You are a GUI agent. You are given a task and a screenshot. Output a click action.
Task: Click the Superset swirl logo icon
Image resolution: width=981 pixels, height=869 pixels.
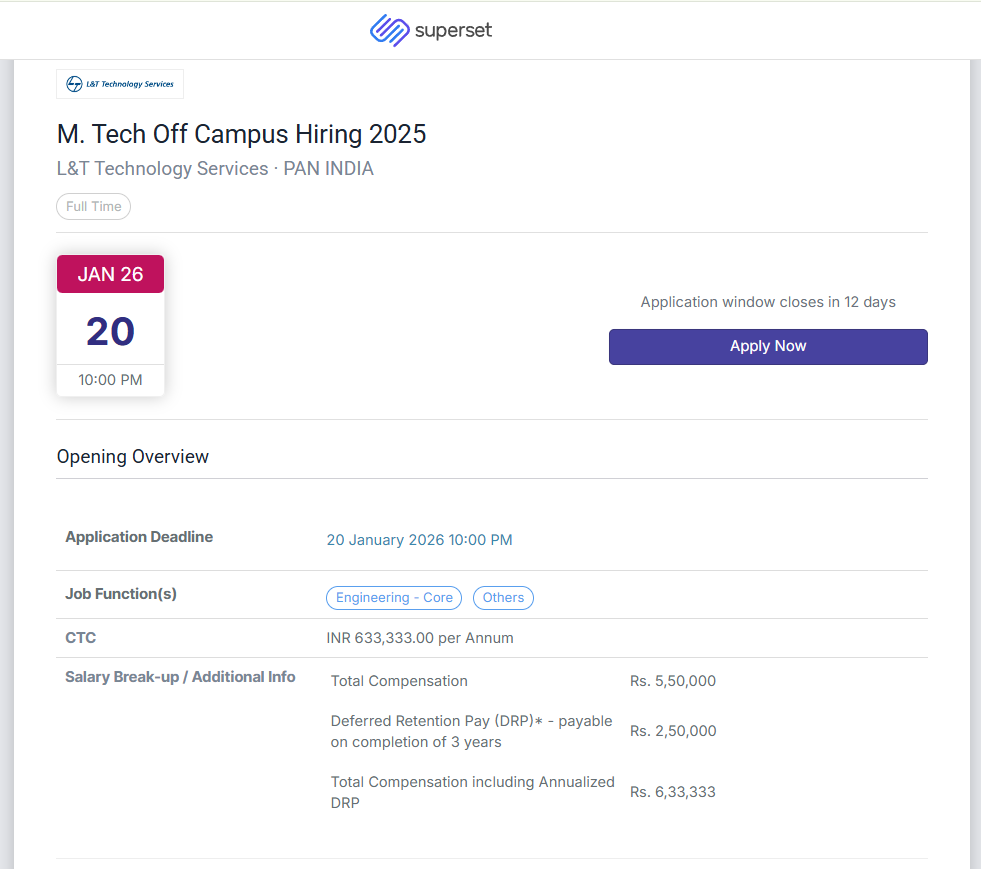click(389, 30)
